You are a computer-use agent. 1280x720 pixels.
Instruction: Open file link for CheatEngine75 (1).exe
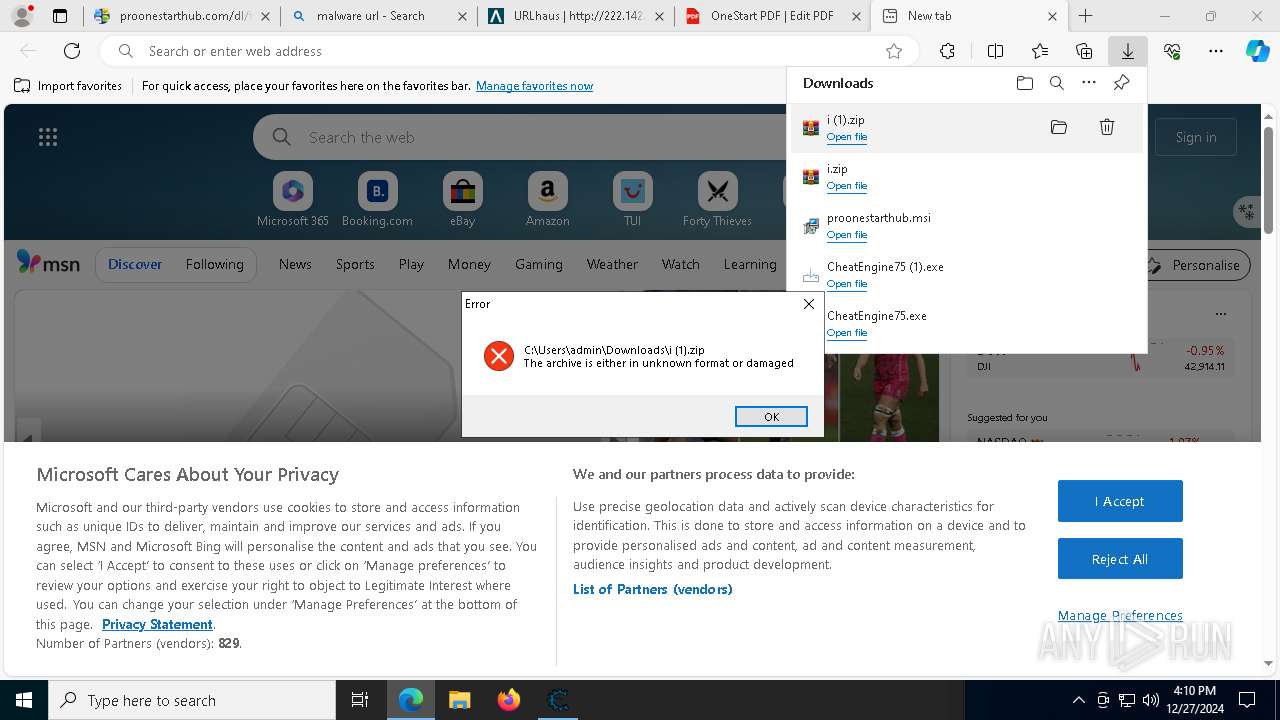[847, 284]
